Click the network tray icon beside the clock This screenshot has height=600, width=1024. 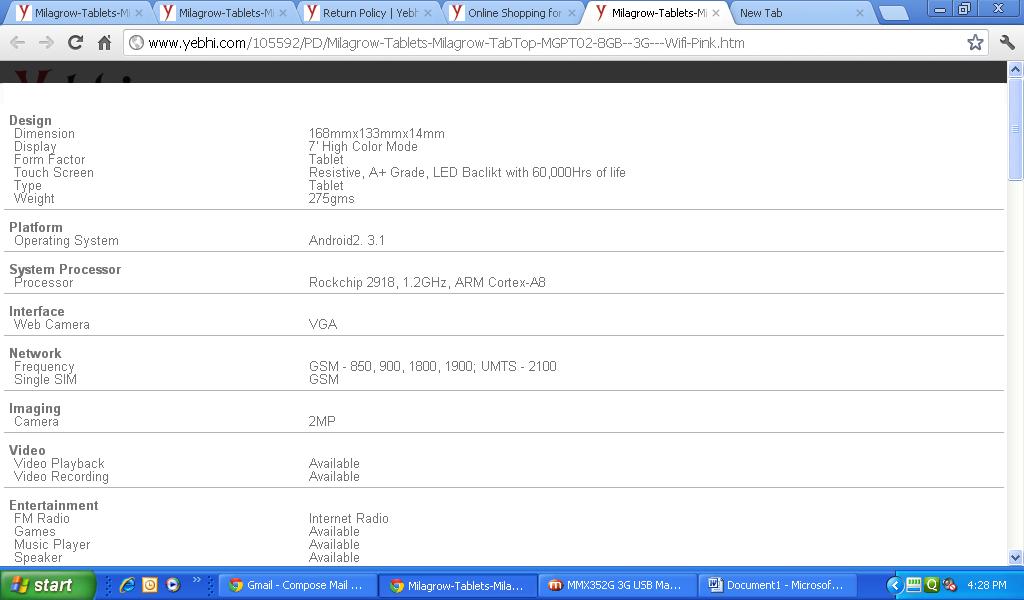pyautogui.click(x=950, y=585)
